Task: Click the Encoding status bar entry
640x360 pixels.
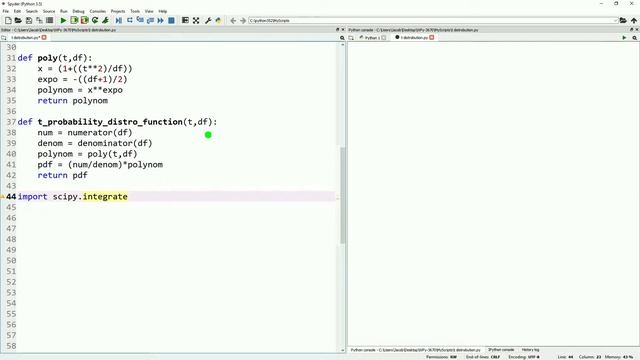Action: coord(524,357)
